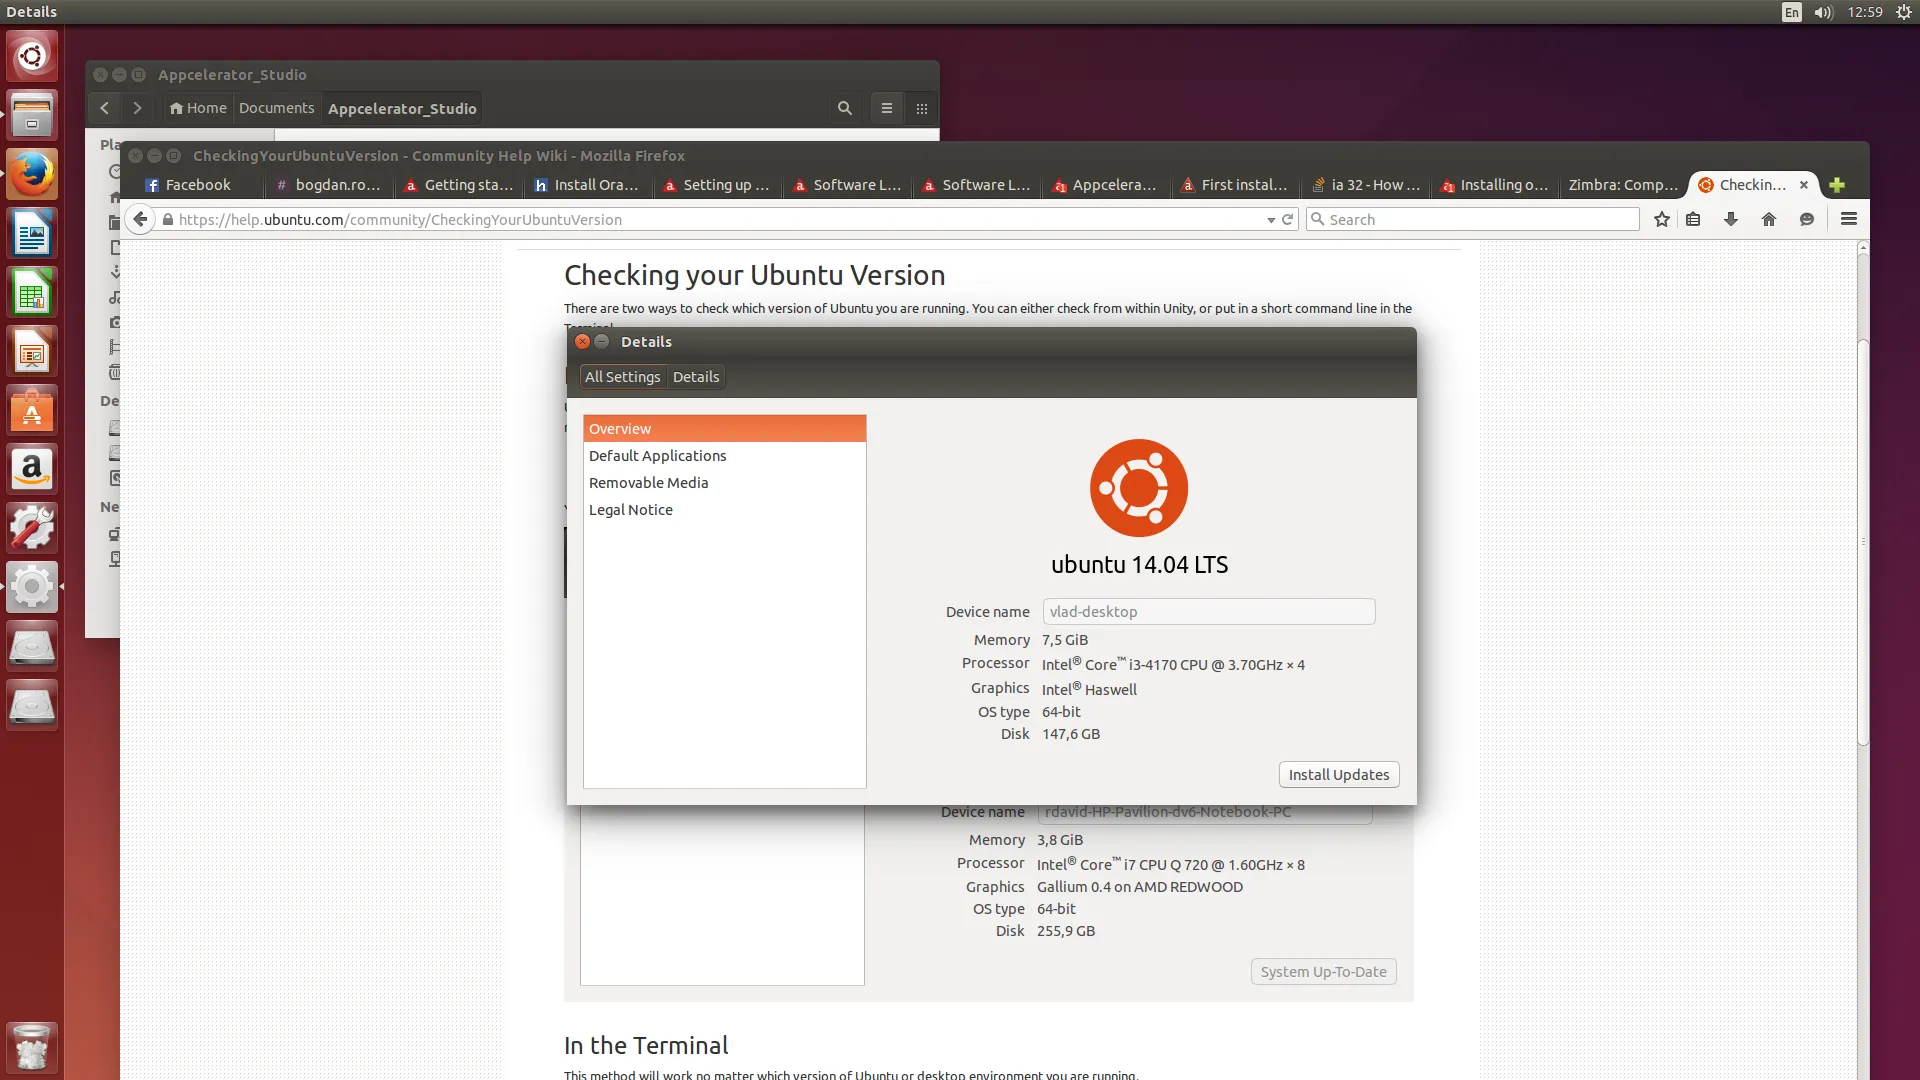Open new Firefox tab plus icon
The height and width of the screenshot is (1080, 1920).
(1836, 185)
